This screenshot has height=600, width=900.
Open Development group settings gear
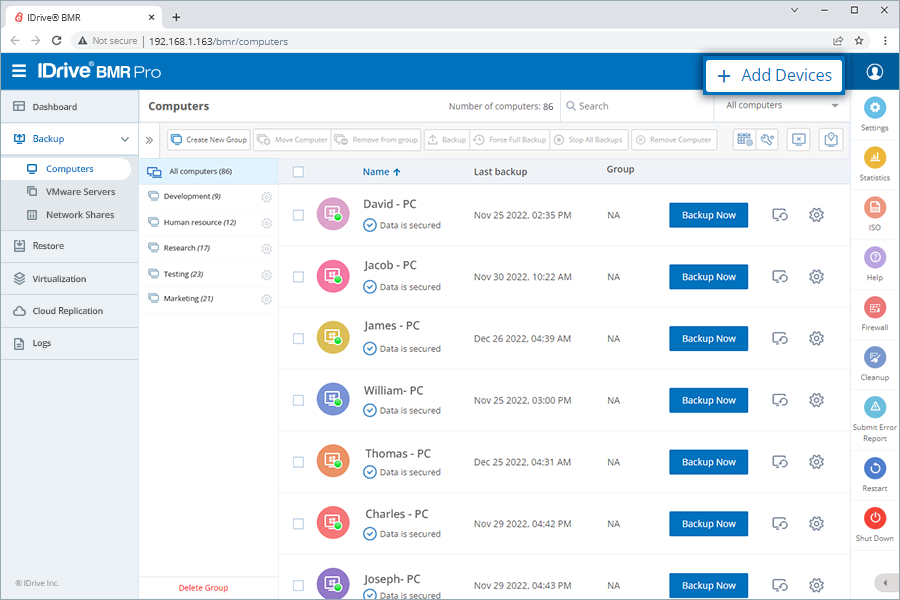[x=266, y=197]
